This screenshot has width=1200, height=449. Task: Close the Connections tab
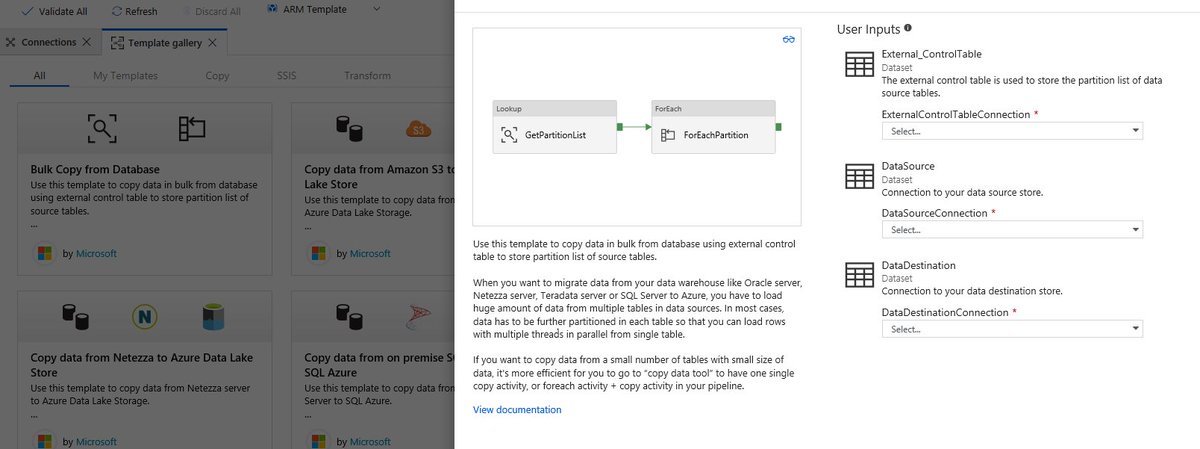(x=86, y=42)
